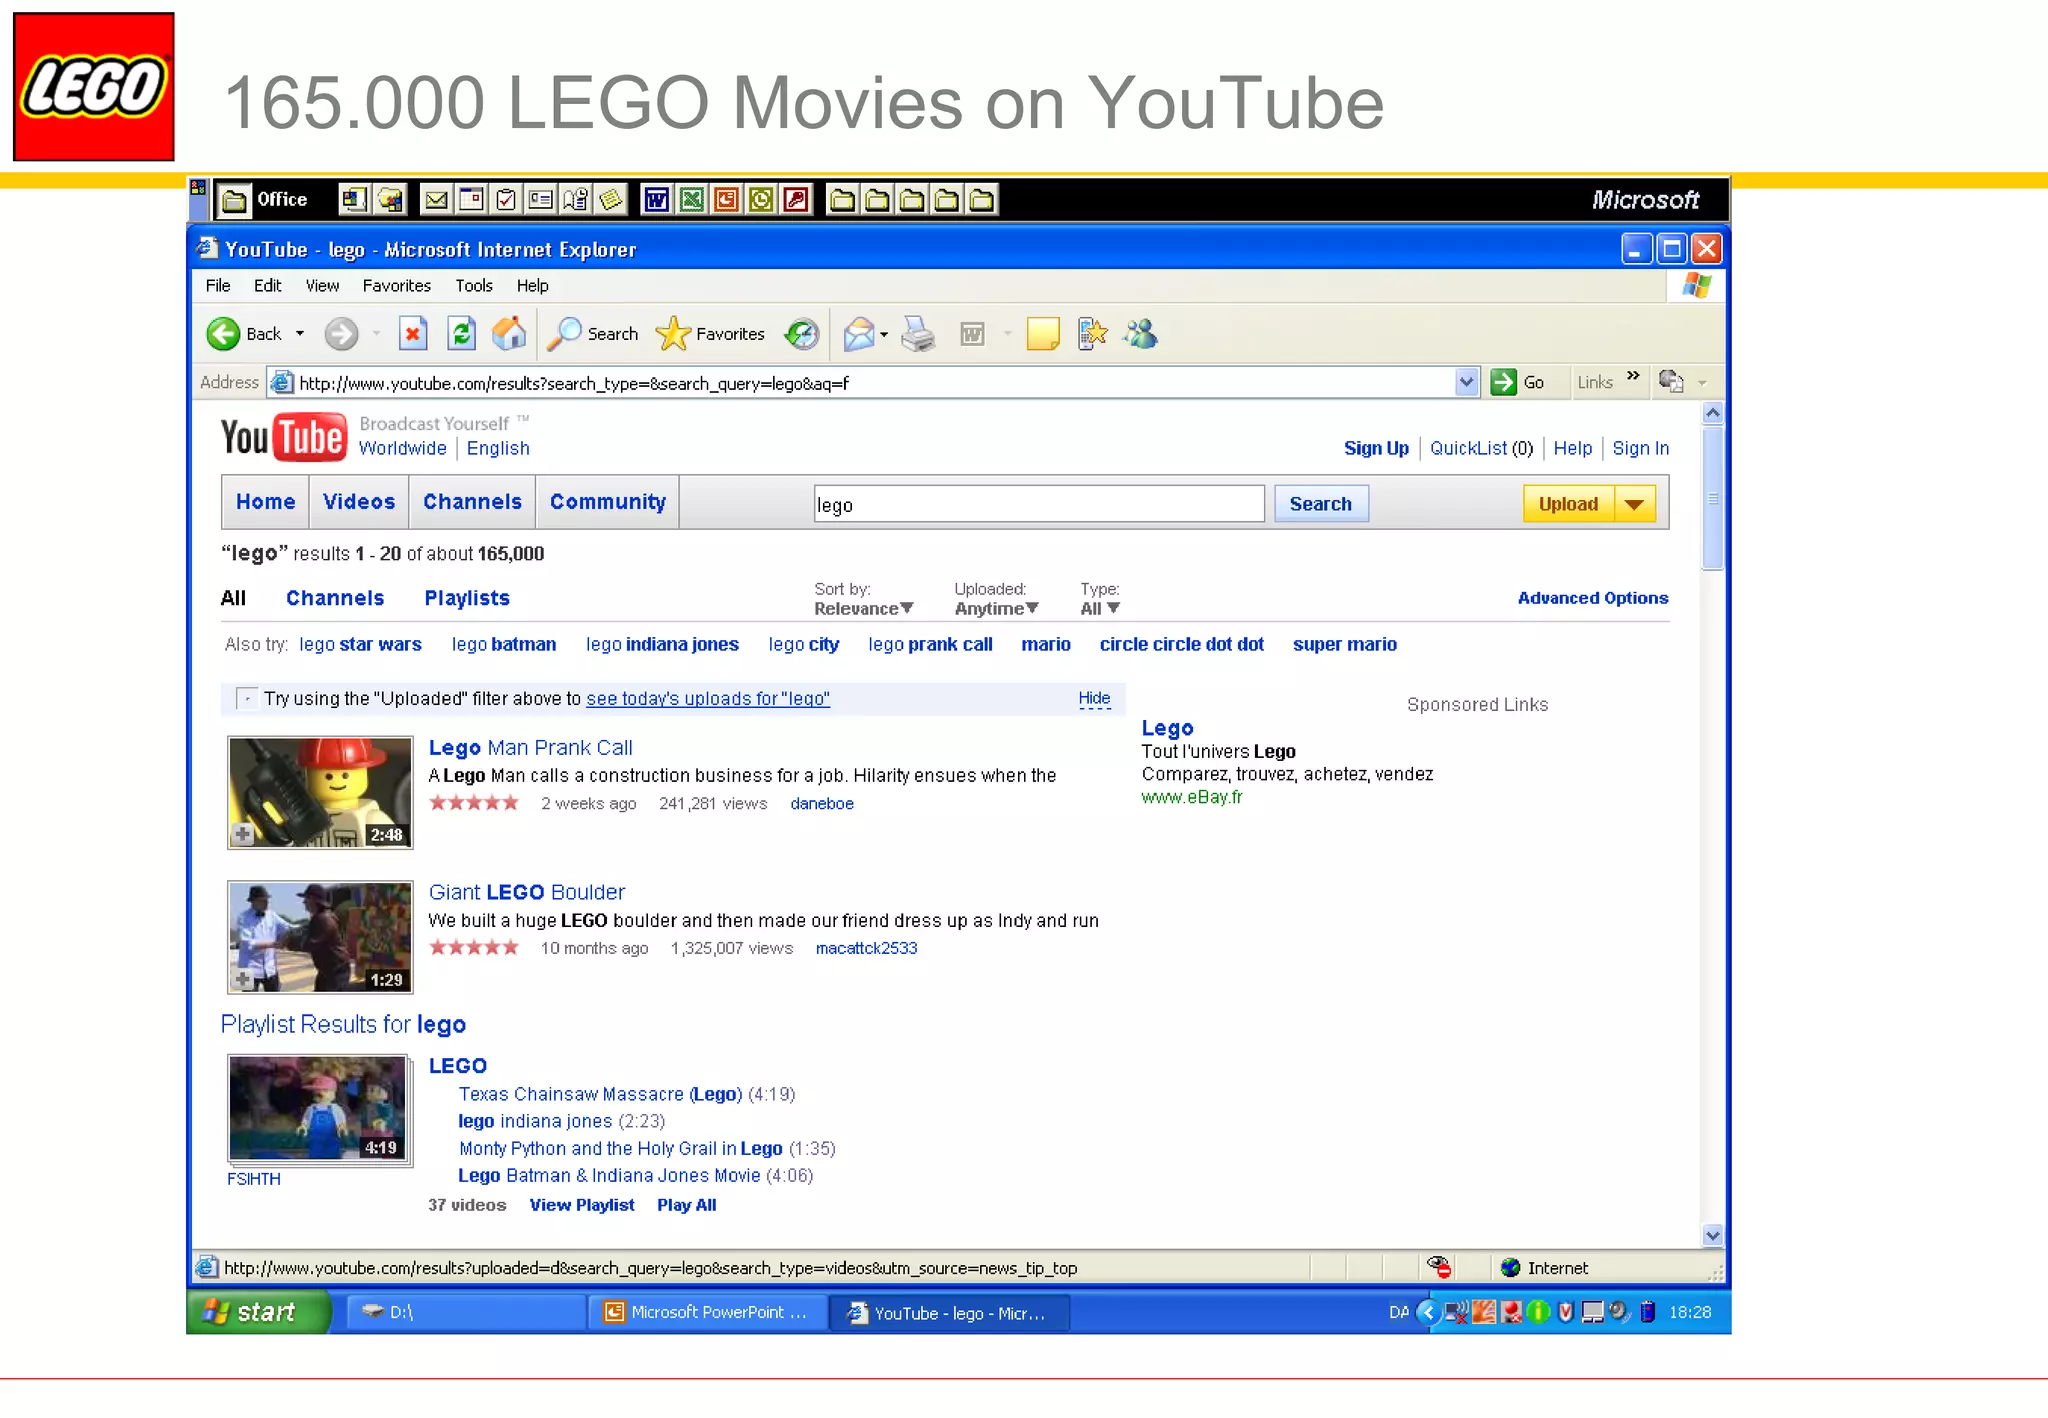Click the Home page icon
This screenshot has height=1418, width=2048.
[x=509, y=333]
